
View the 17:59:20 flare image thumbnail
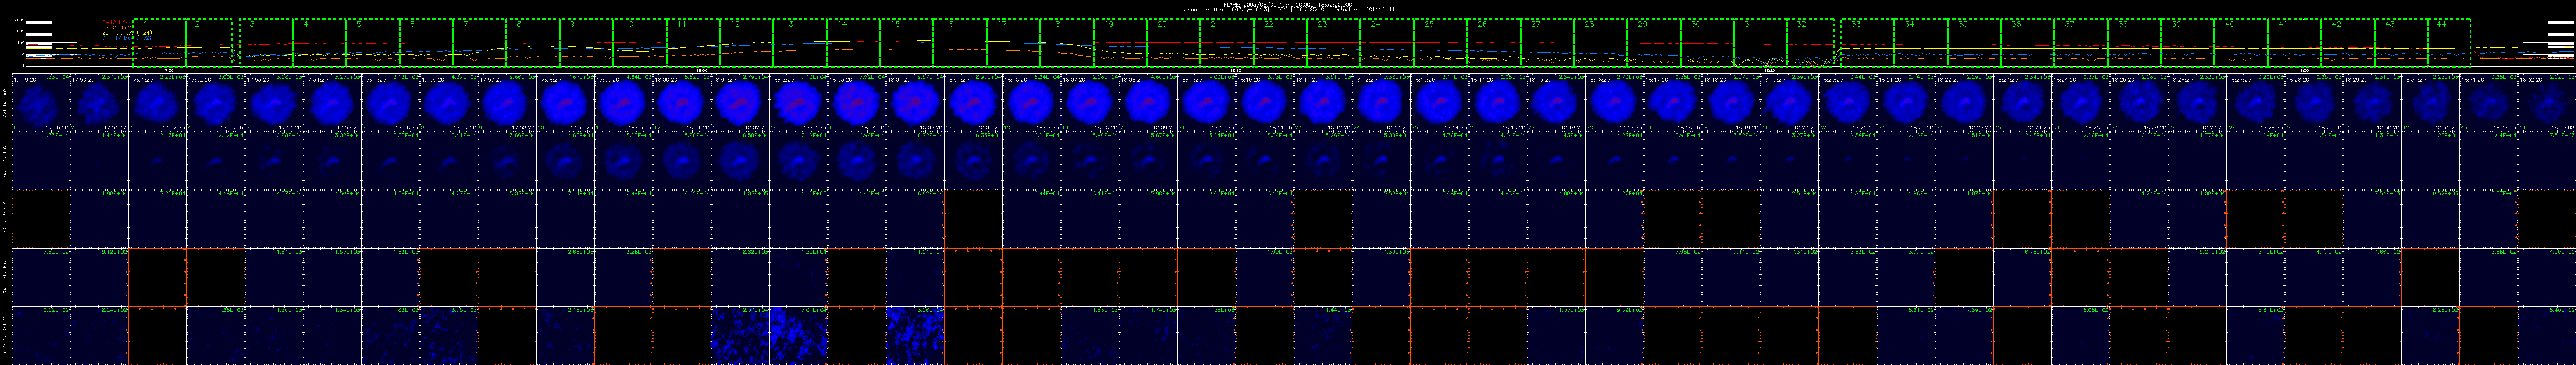pyautogui.click(x=624, y=102)
